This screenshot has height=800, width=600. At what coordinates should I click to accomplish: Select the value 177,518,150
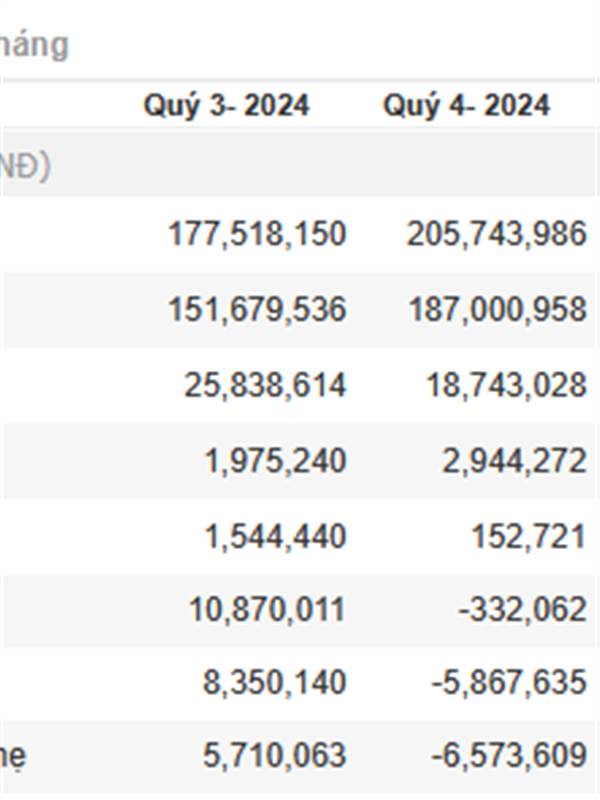(258, 234)
